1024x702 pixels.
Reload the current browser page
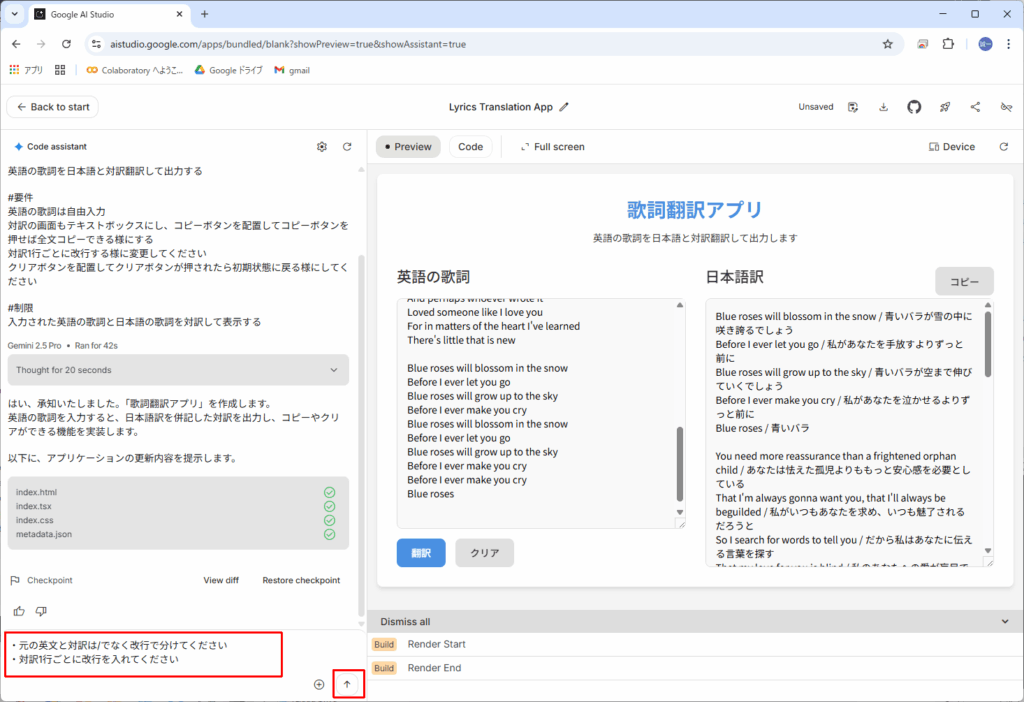66,44
